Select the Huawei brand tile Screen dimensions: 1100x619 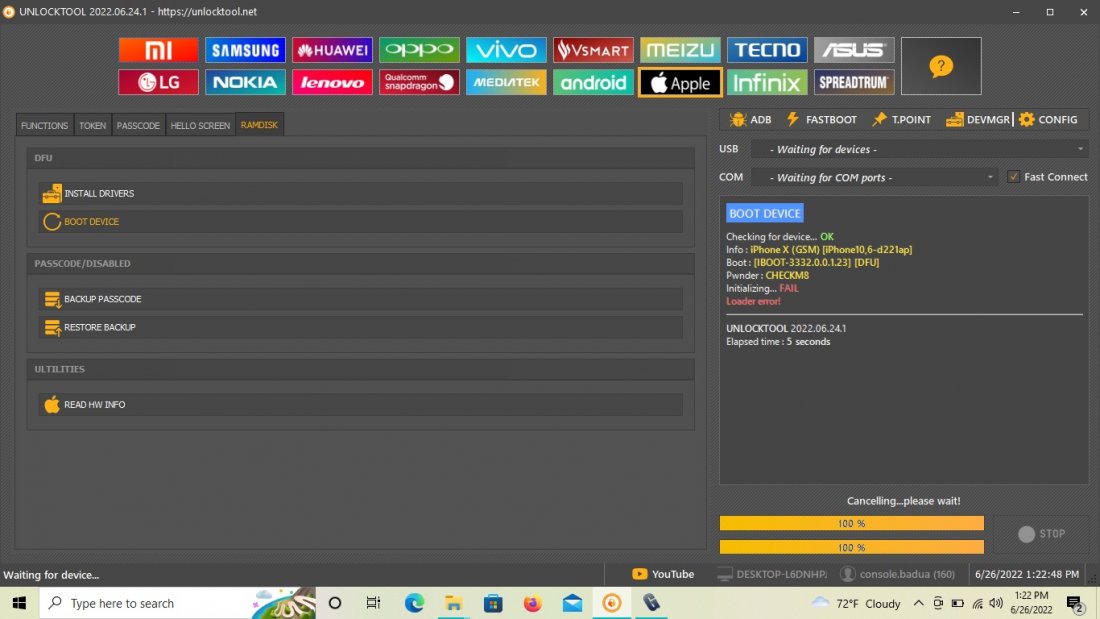click(x=332, y=50)
